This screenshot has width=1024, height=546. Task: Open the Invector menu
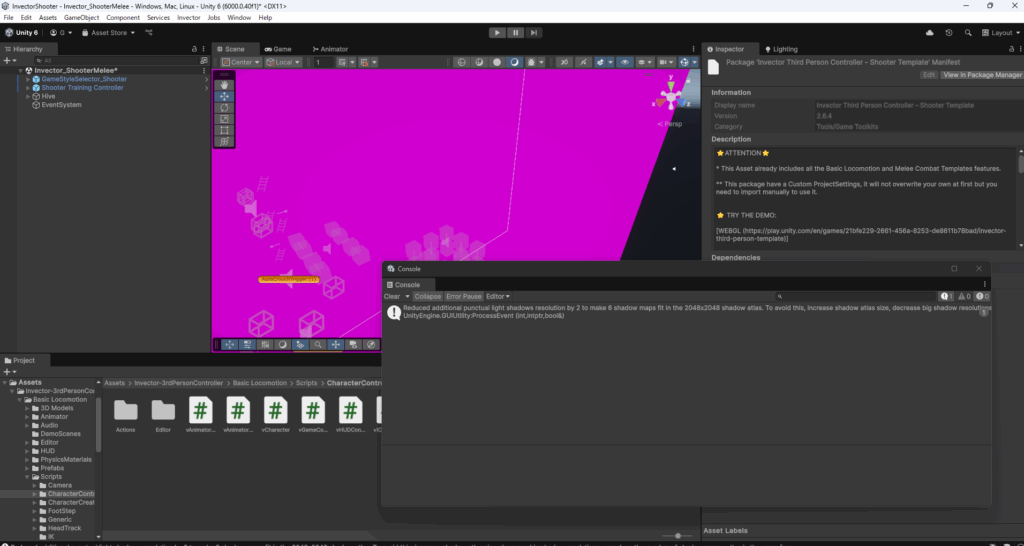[189, 18]
